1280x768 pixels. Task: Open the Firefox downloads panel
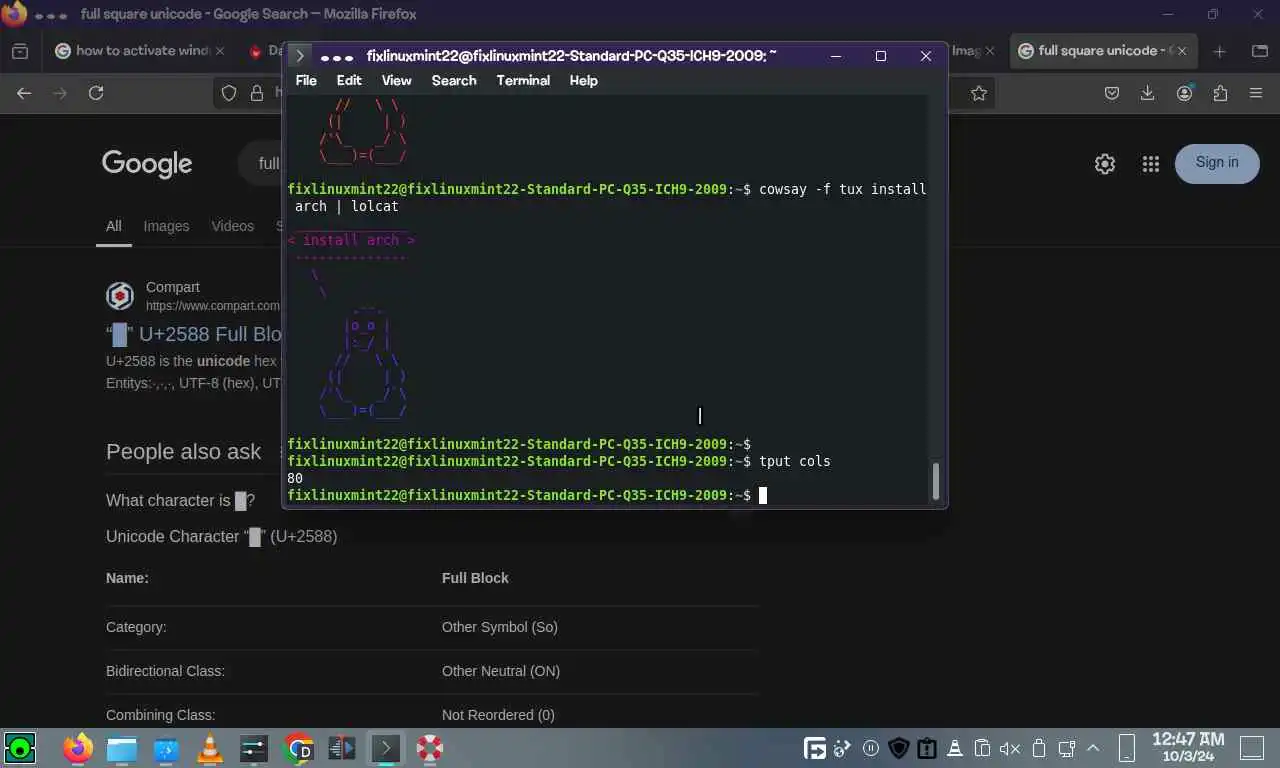tap(1148, 93)
